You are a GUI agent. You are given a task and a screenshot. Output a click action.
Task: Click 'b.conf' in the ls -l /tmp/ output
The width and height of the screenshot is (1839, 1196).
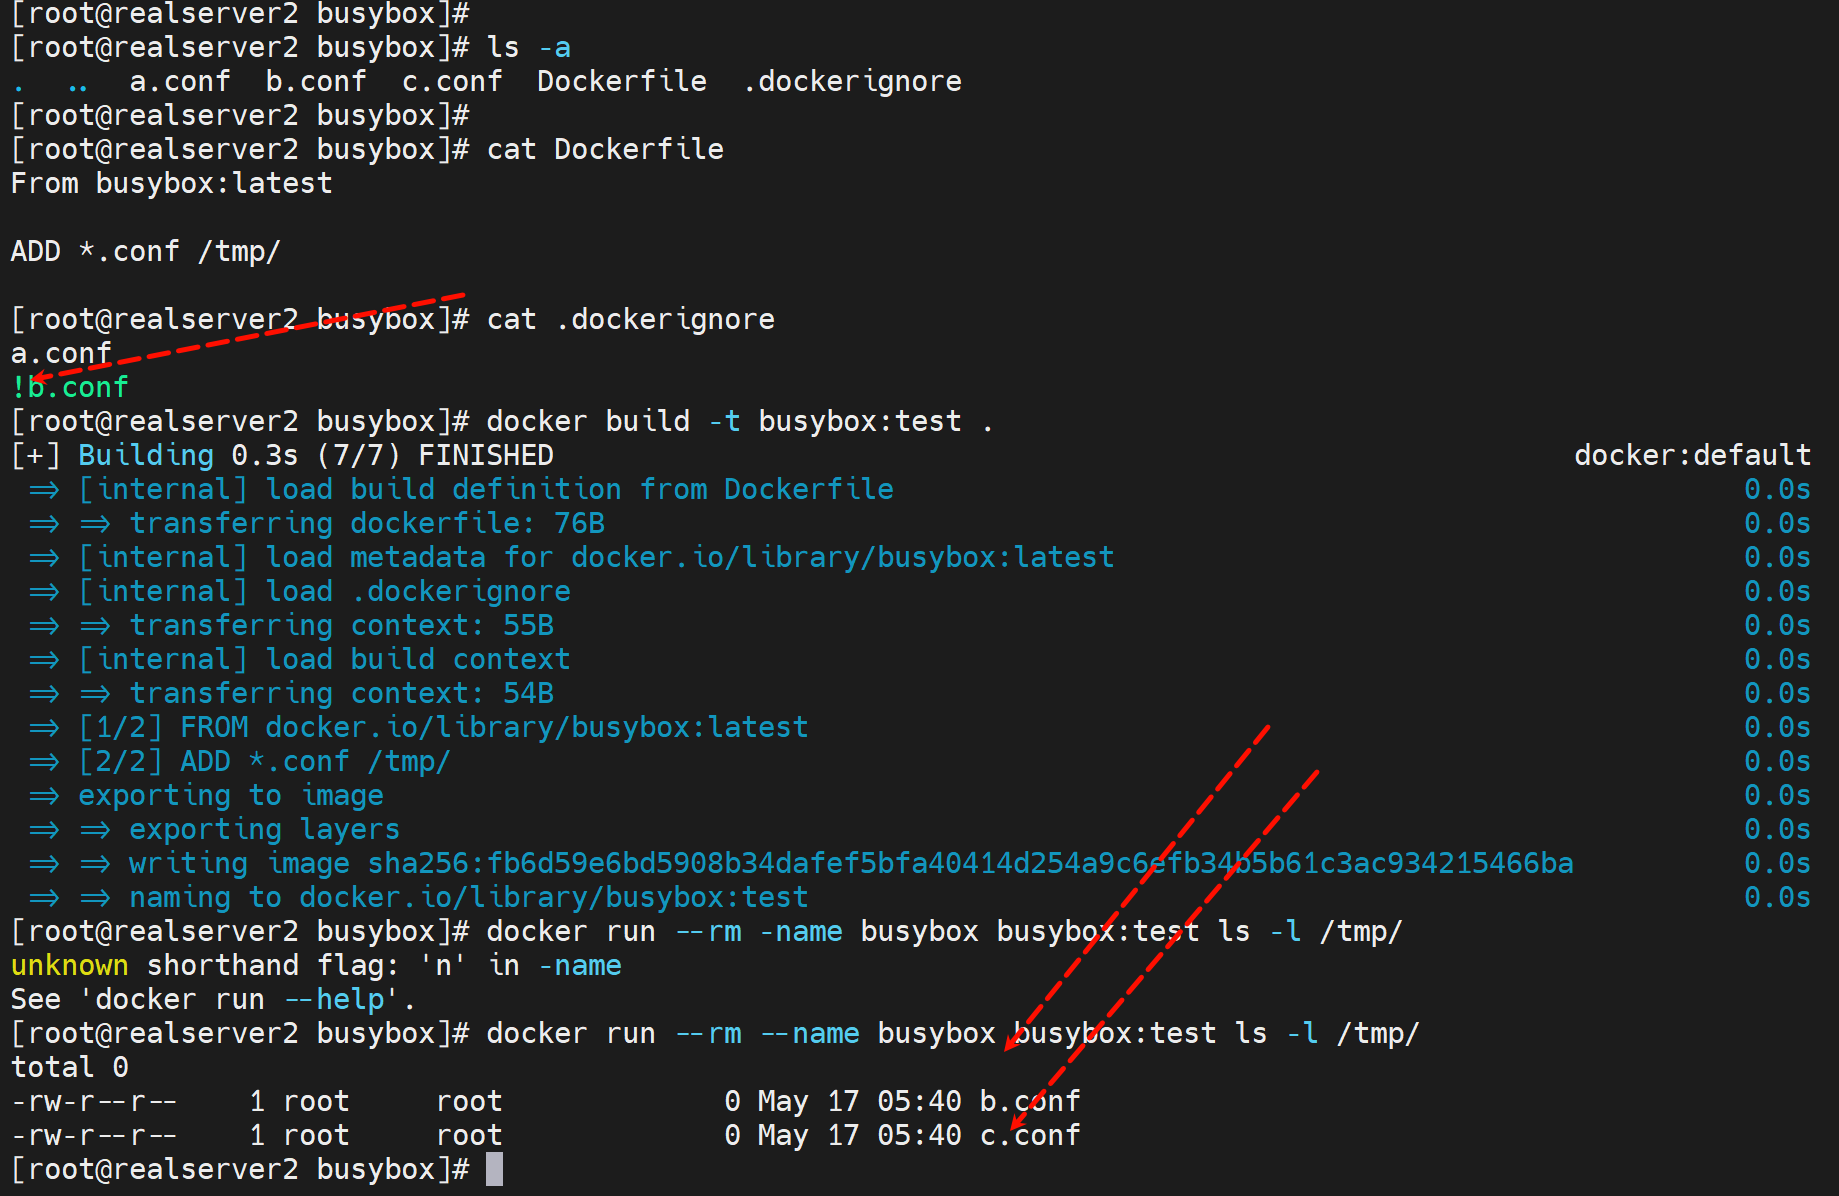pos(1029,1101)
